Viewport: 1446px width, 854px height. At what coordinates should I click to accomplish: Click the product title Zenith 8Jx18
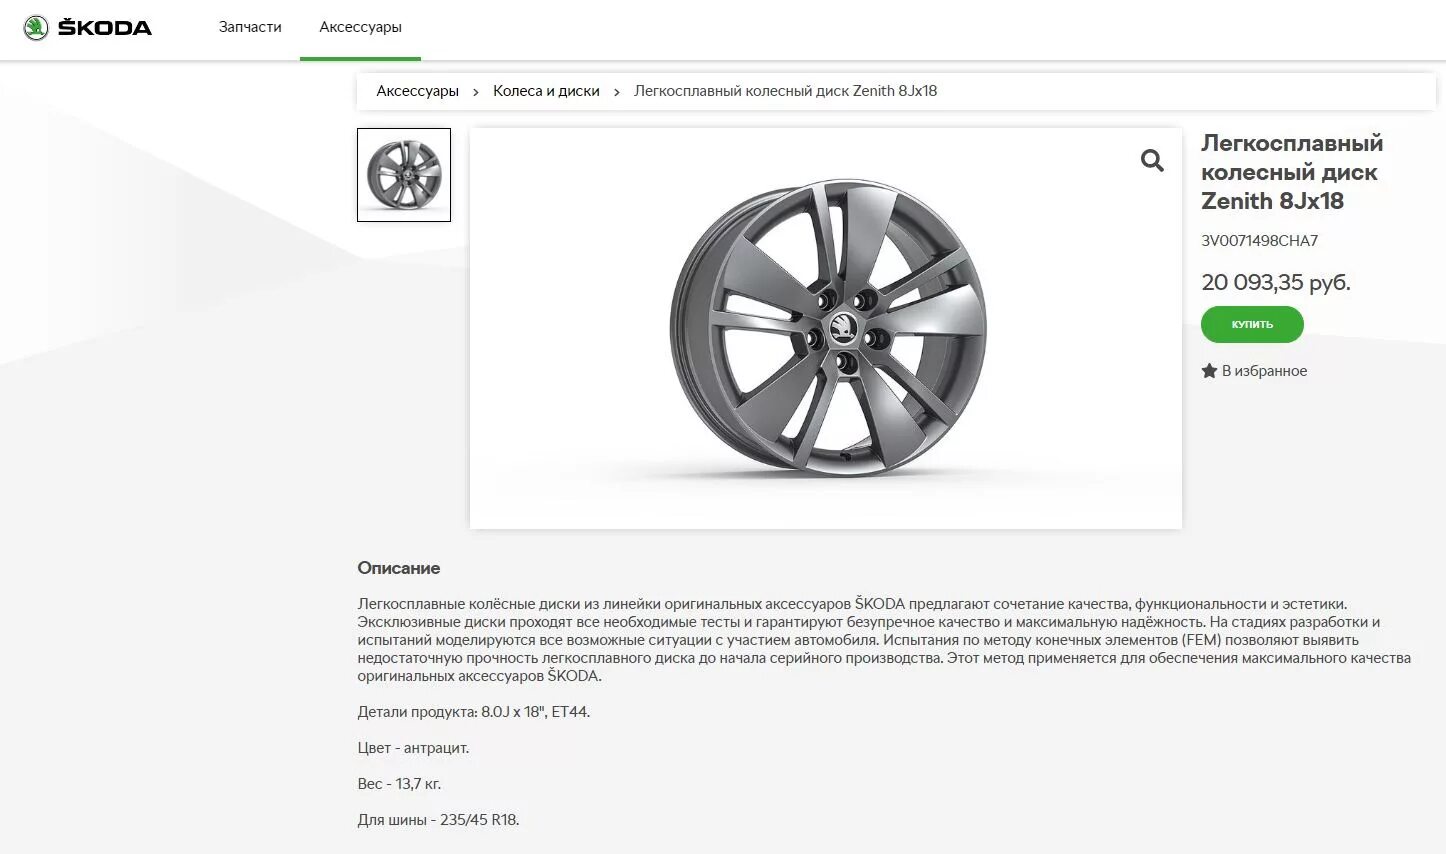point(1291,172)
